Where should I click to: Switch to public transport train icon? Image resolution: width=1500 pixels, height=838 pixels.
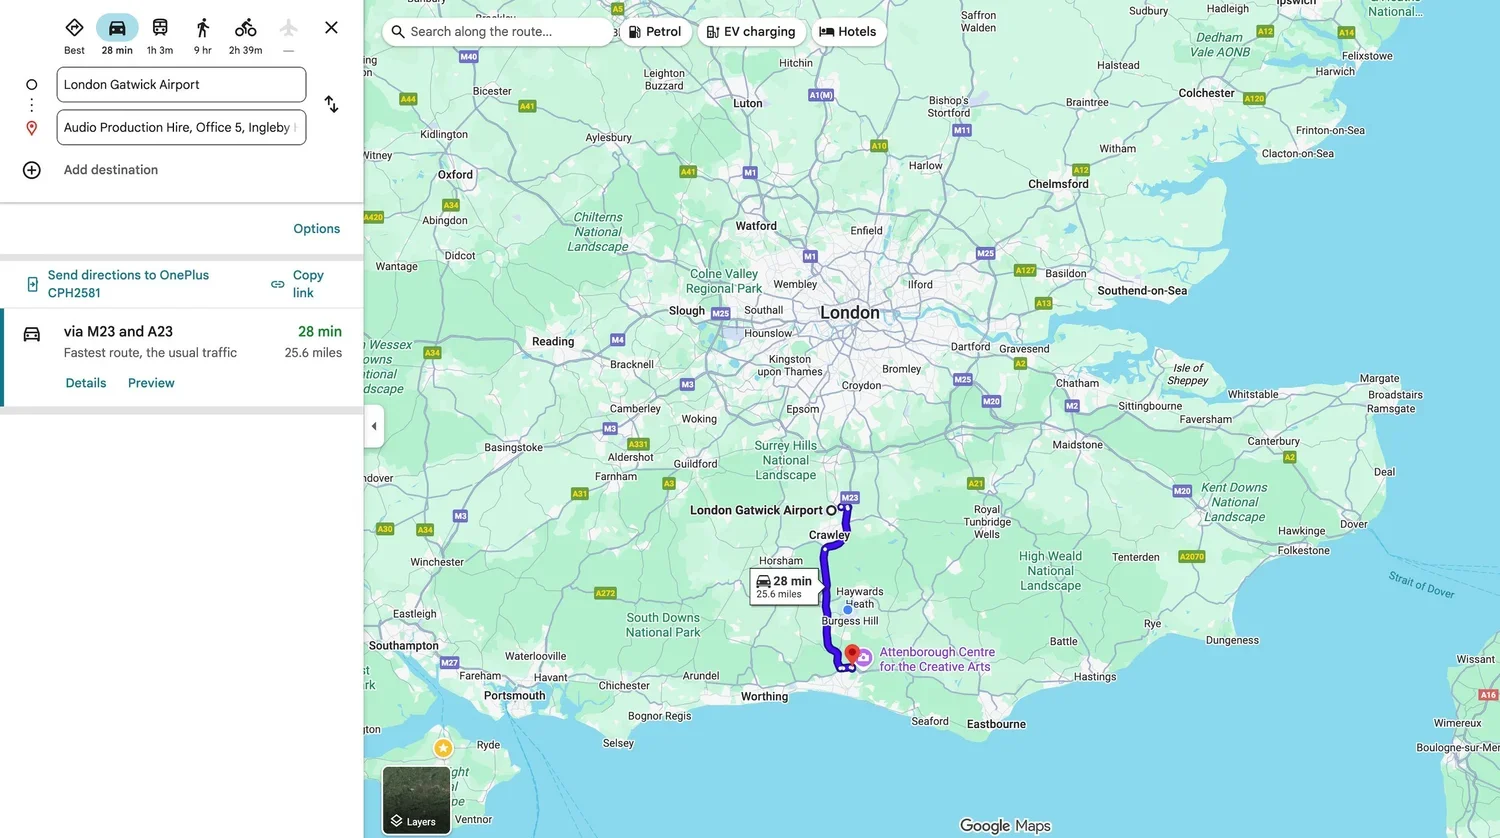click(160, 28)
